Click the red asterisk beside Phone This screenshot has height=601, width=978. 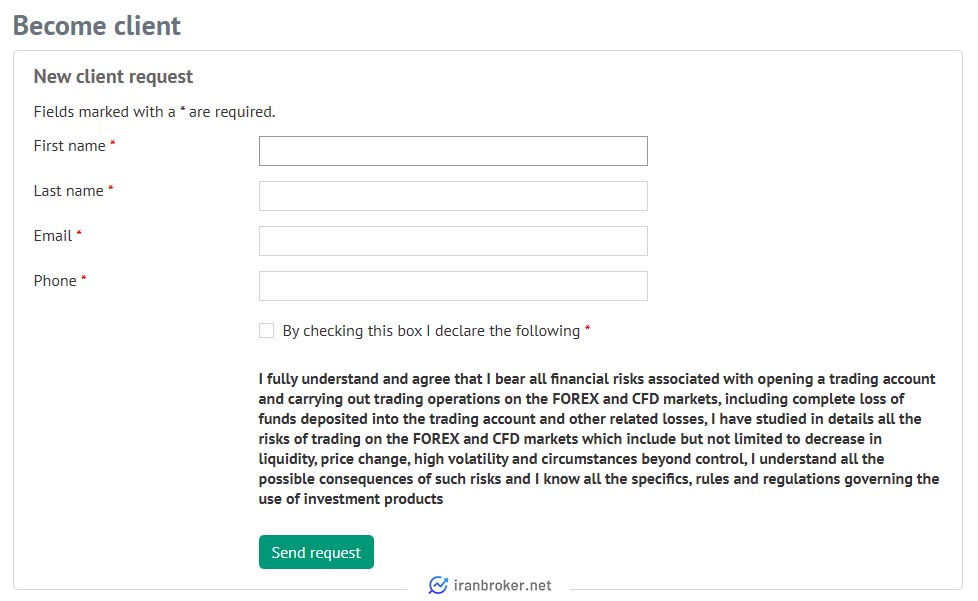click(x=84, y=277)
